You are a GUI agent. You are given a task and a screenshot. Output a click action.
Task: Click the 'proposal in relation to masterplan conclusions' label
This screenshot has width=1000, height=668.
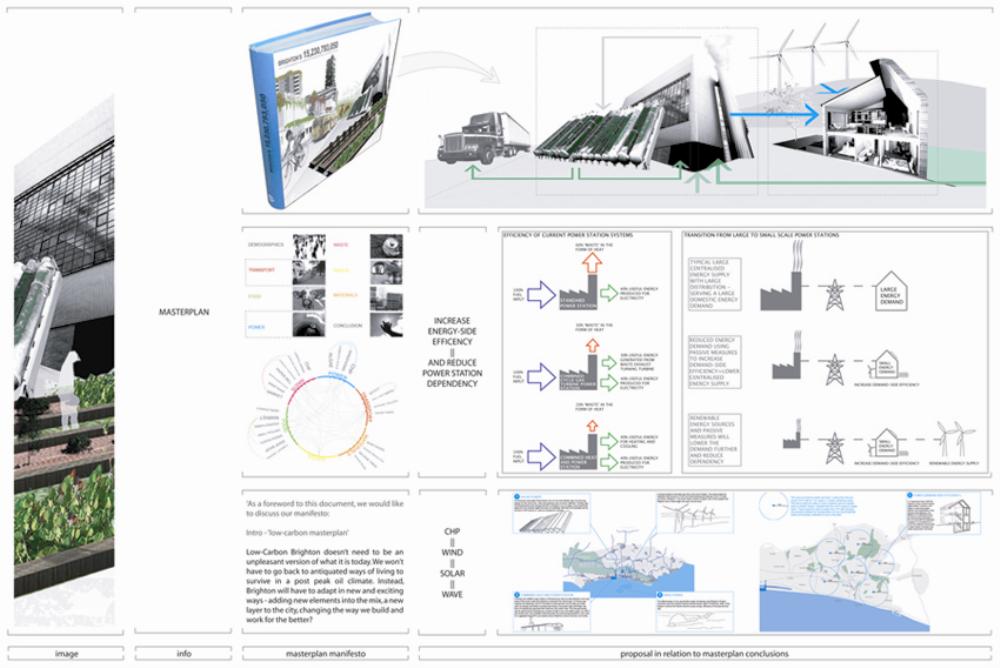704,655
